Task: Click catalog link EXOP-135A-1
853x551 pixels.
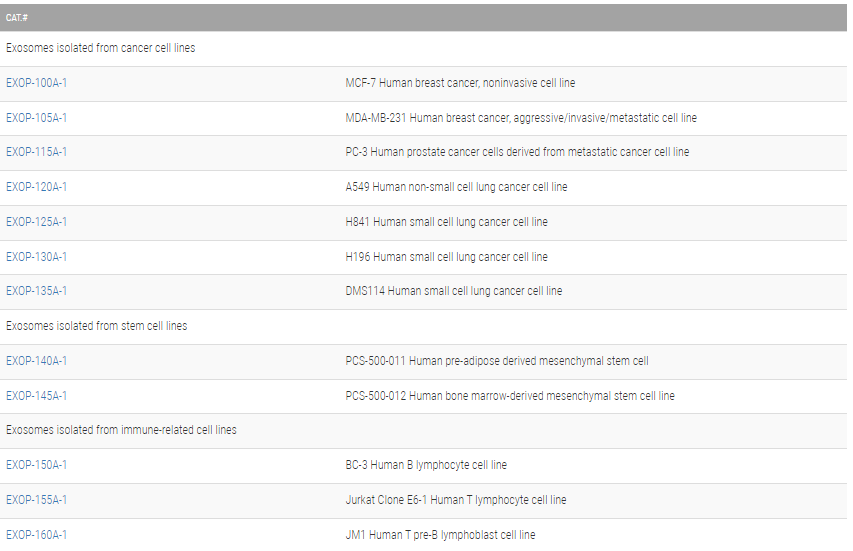Action: tap(37, 291)
